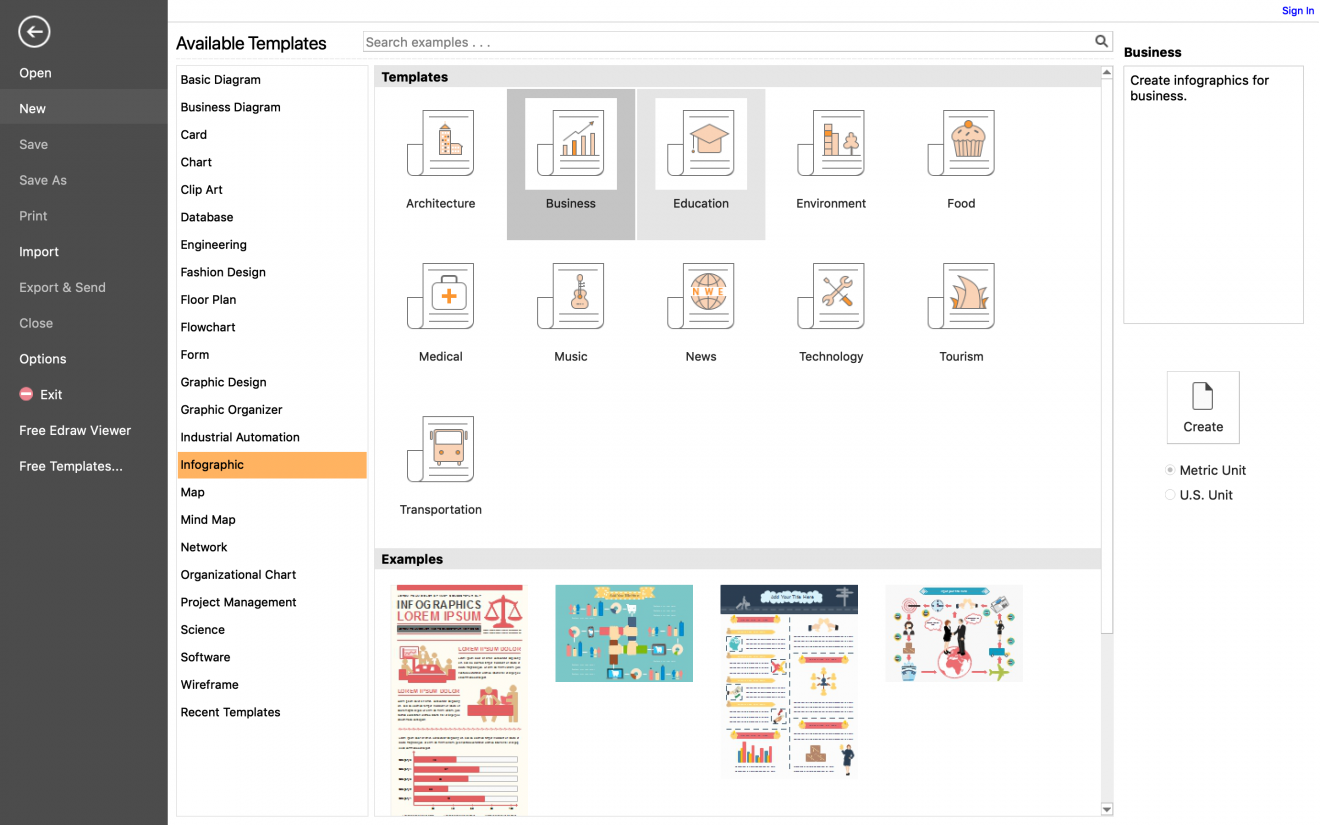This screenshot has height=825, width=1320.
Task: Open the Recent Templates category
Action: pyautogui.click(x=230, y=712)
